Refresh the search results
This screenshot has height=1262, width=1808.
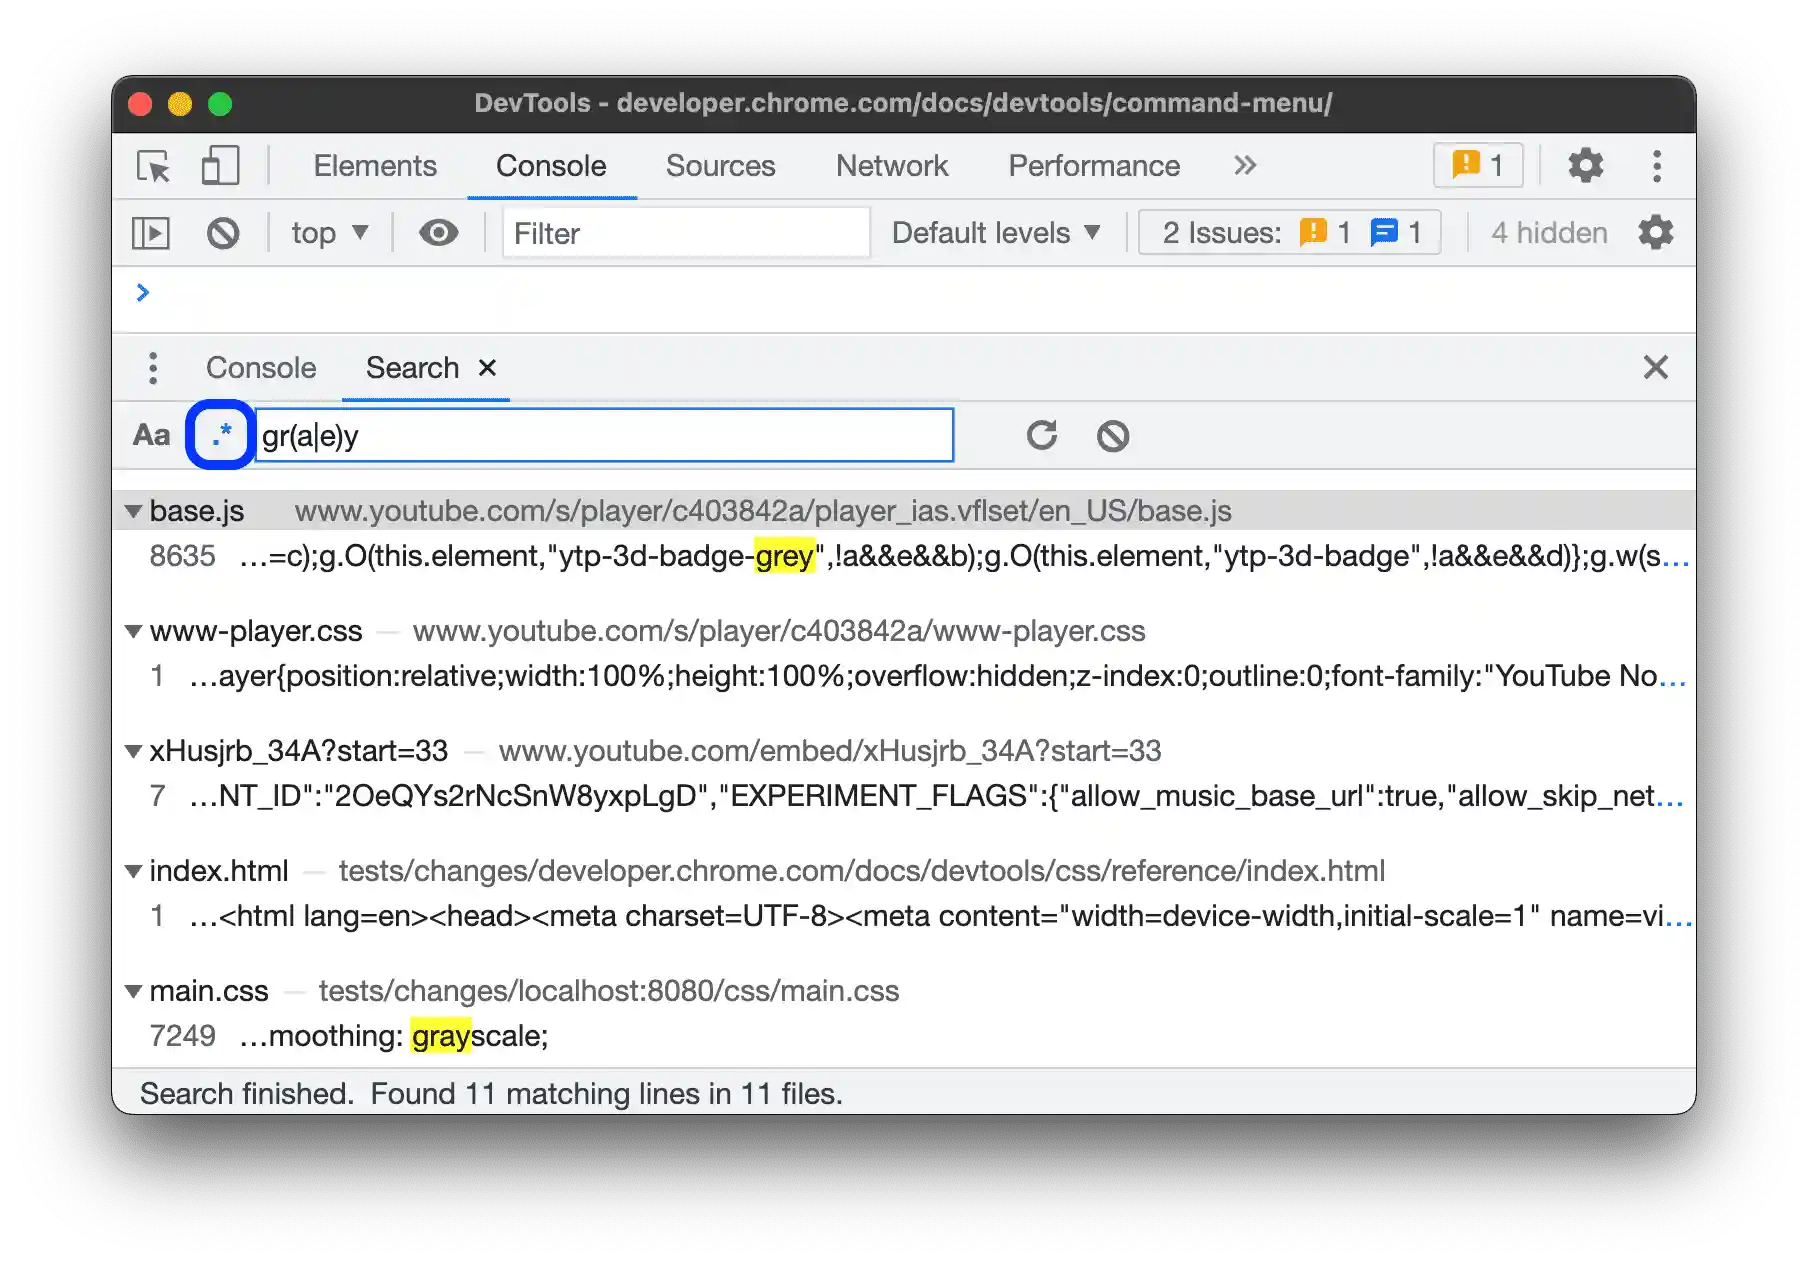click(x=1041, y=435)
